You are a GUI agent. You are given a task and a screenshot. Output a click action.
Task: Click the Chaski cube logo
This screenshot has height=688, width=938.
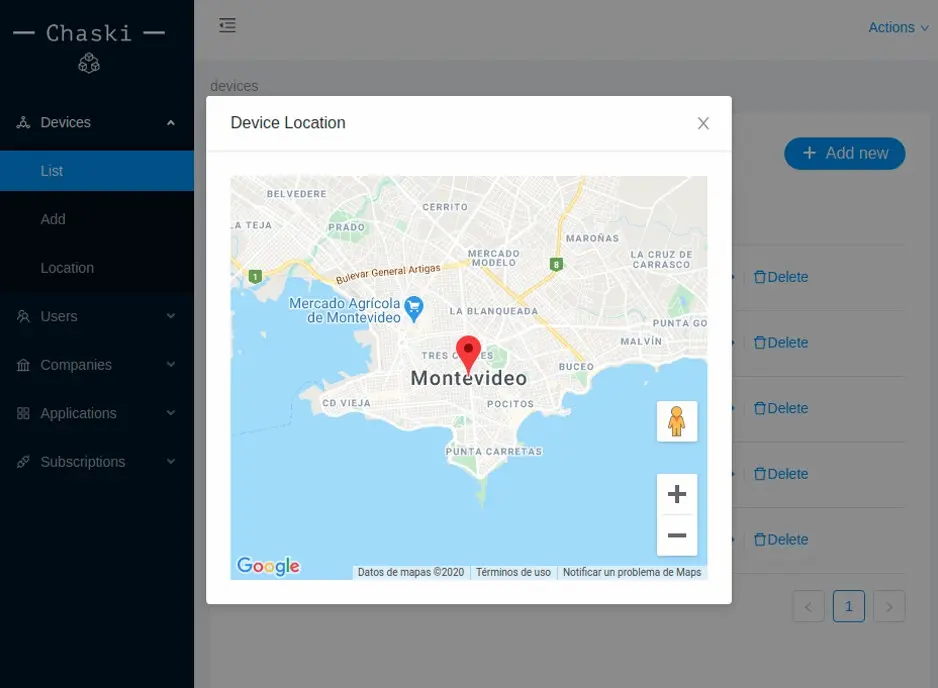[89, 62]
